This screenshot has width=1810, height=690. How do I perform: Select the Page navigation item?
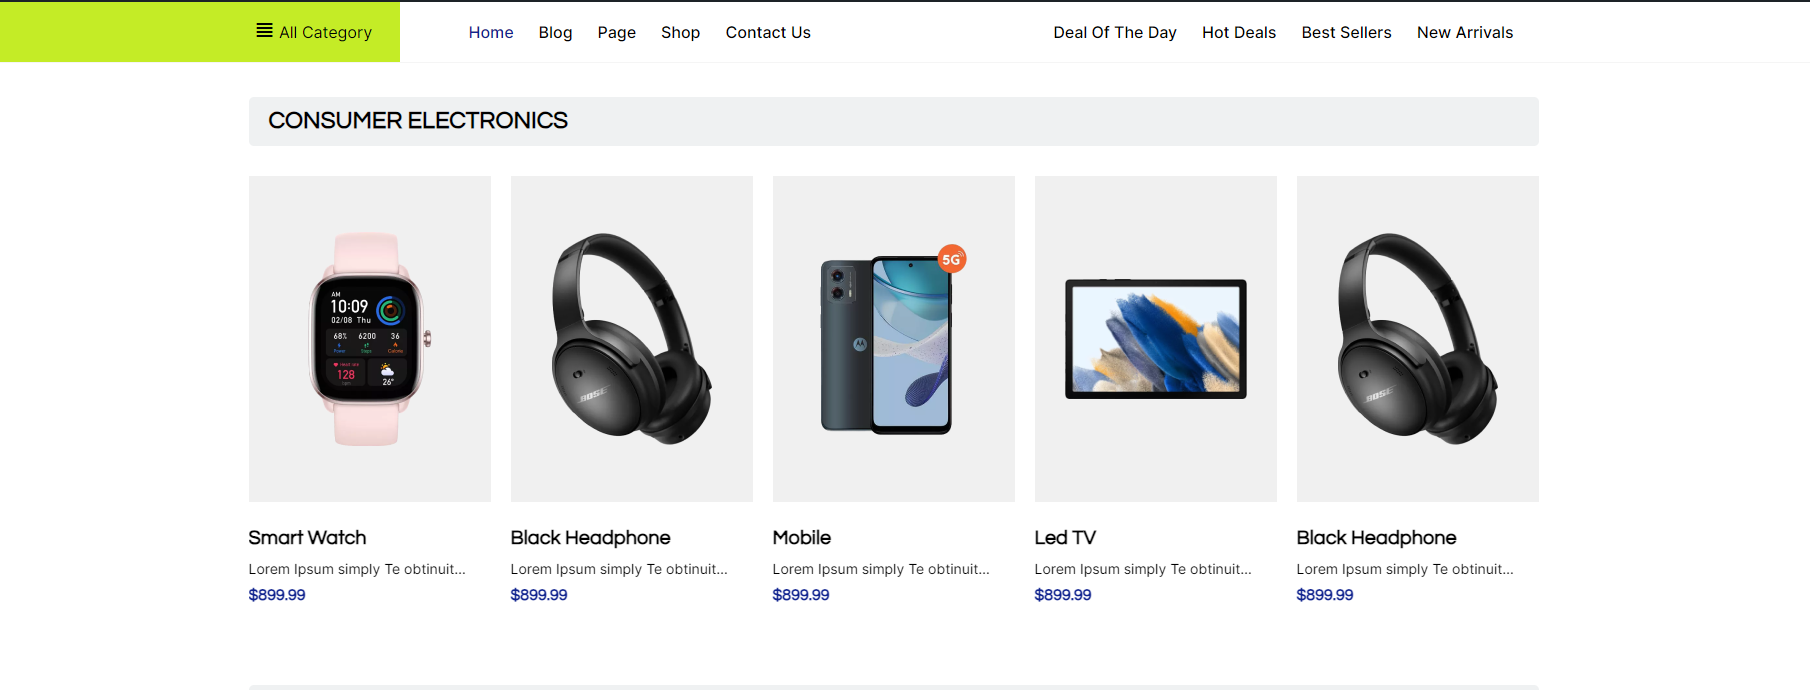click(x=616, y=33)
